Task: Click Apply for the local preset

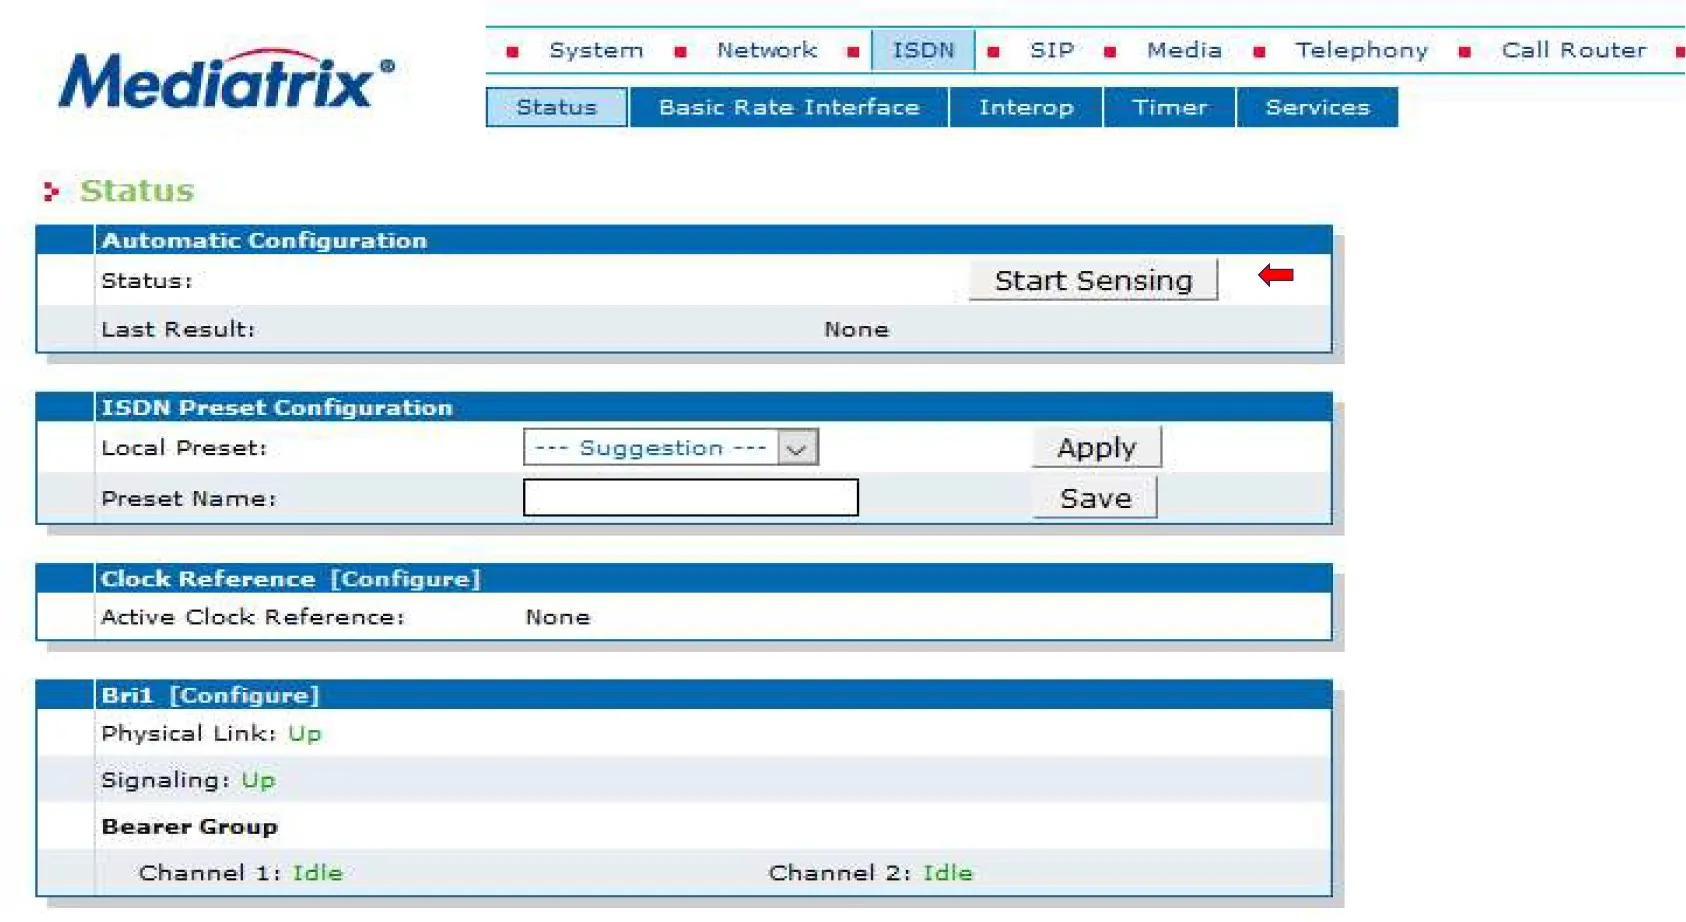Action: point(1096,447)
